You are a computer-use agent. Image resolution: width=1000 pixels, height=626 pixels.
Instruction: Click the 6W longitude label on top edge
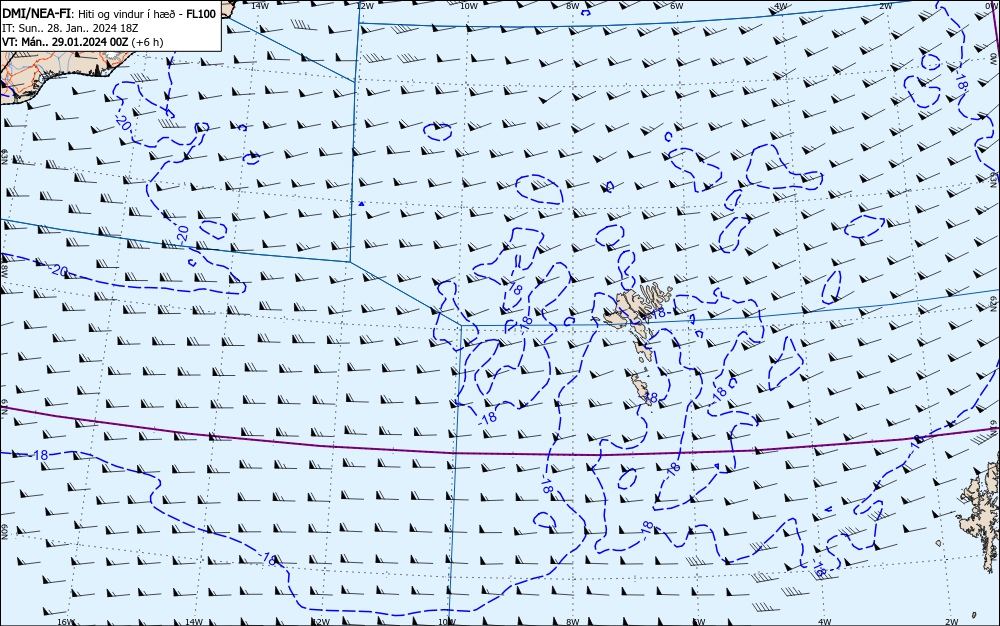pos(677,6)
